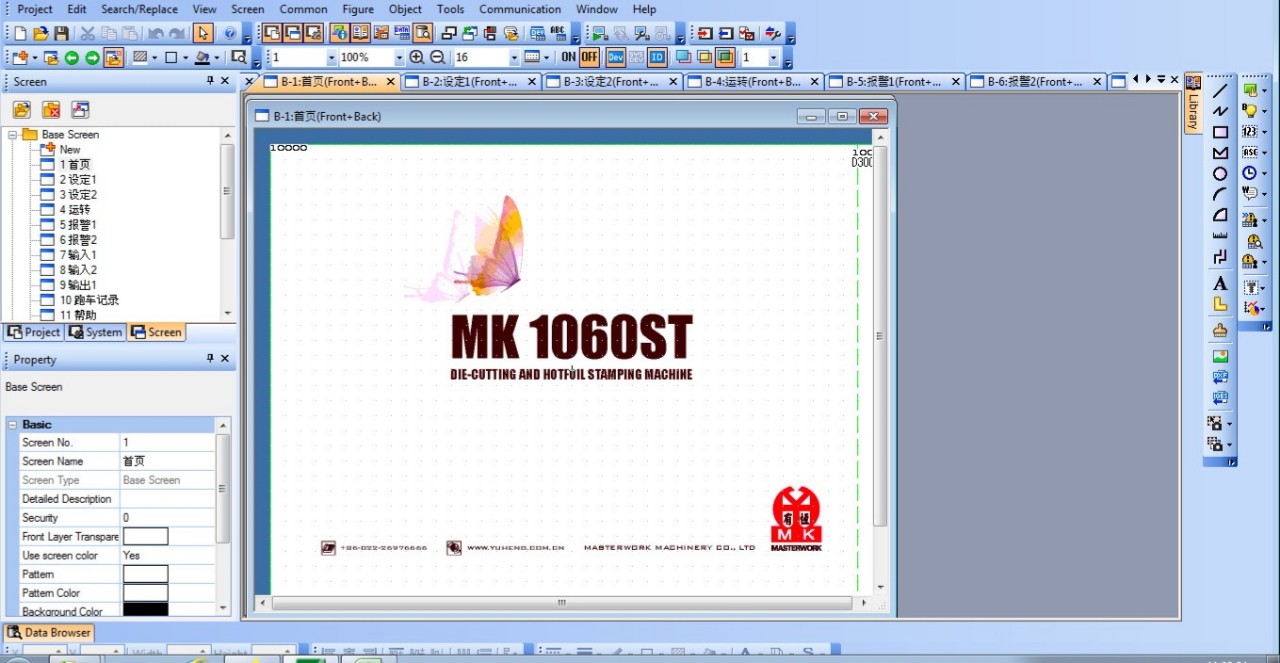Go to previous screen with green left arrow
The image size is (1280, 663).
(72, 58)
